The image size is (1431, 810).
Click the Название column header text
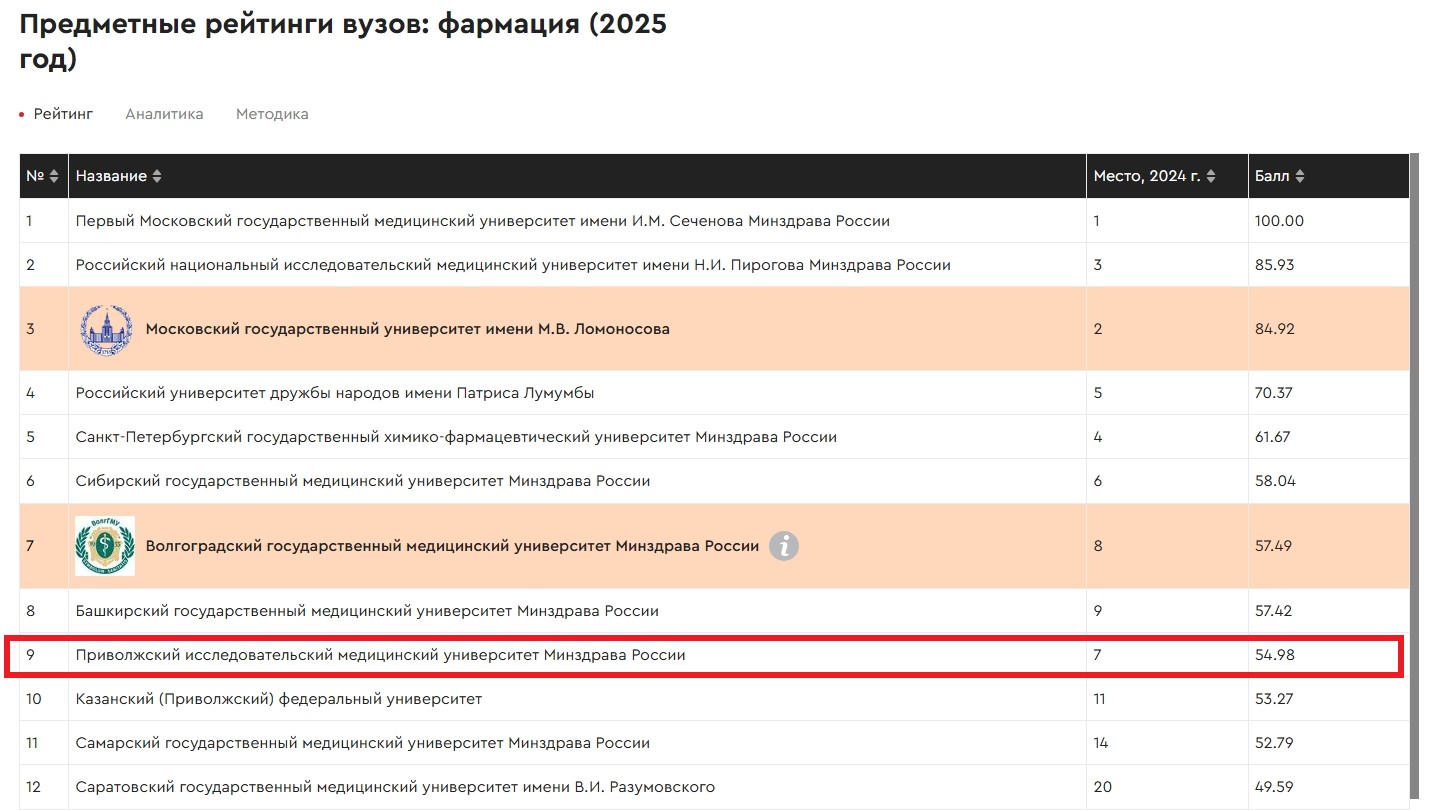tap(111, 176)
